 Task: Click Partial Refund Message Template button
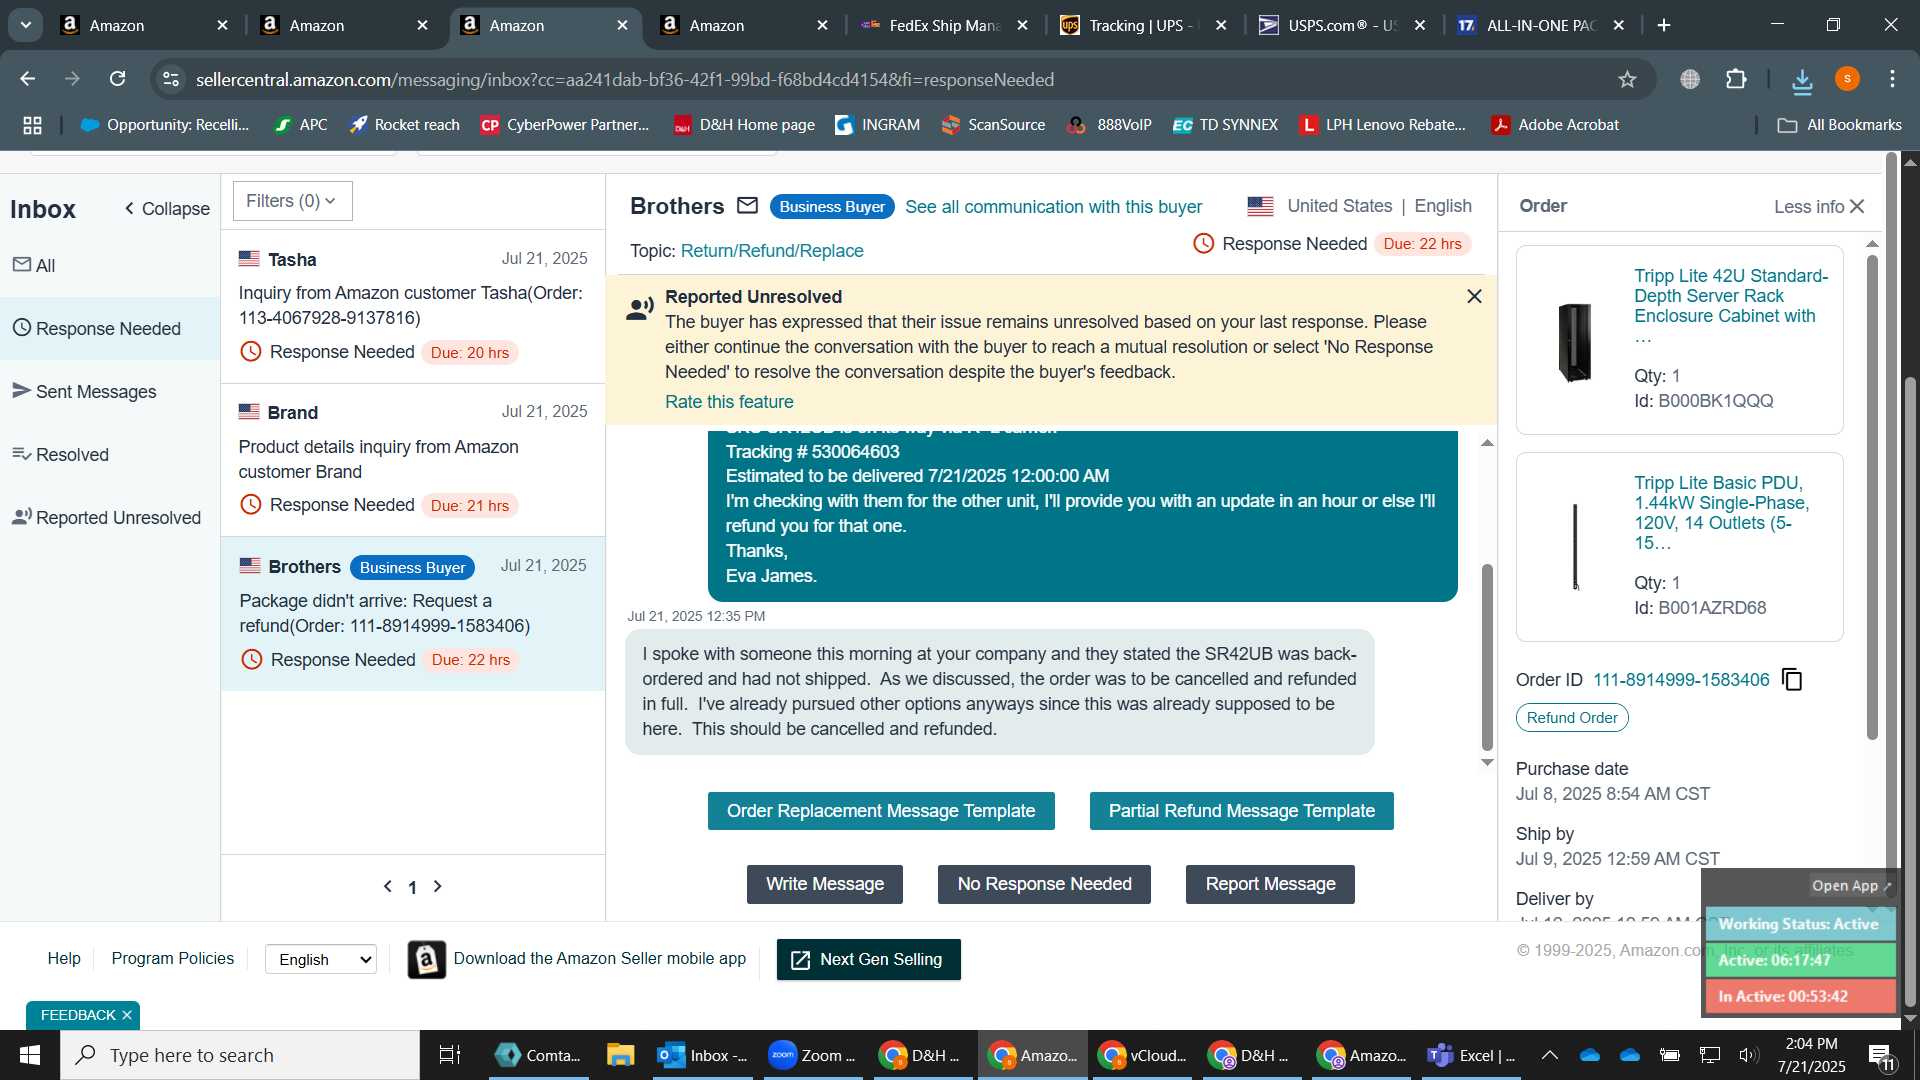(x=1241, y=811)
